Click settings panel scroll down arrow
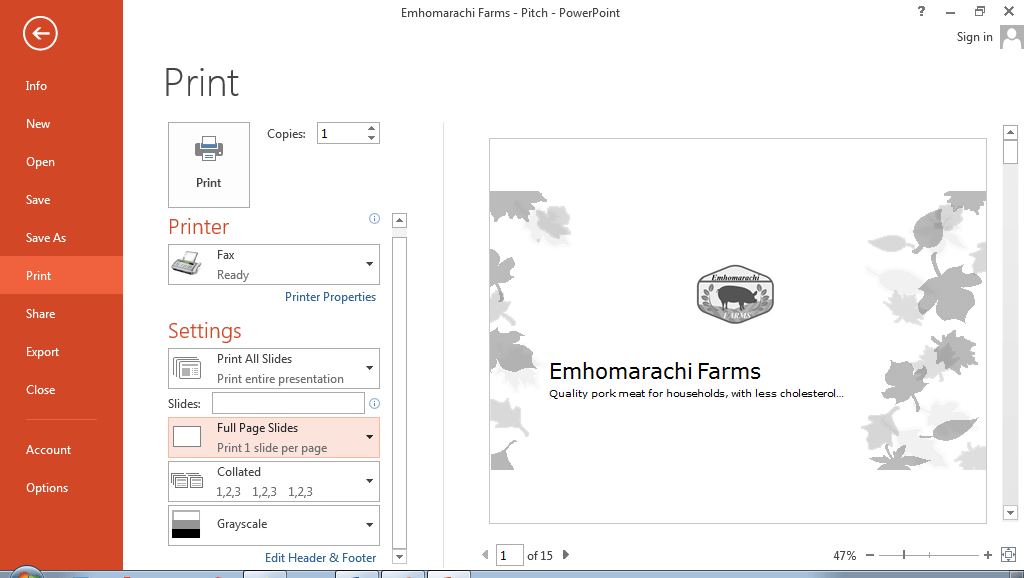The height and width of the screenshot is (578, 1024). coord(399,557)
